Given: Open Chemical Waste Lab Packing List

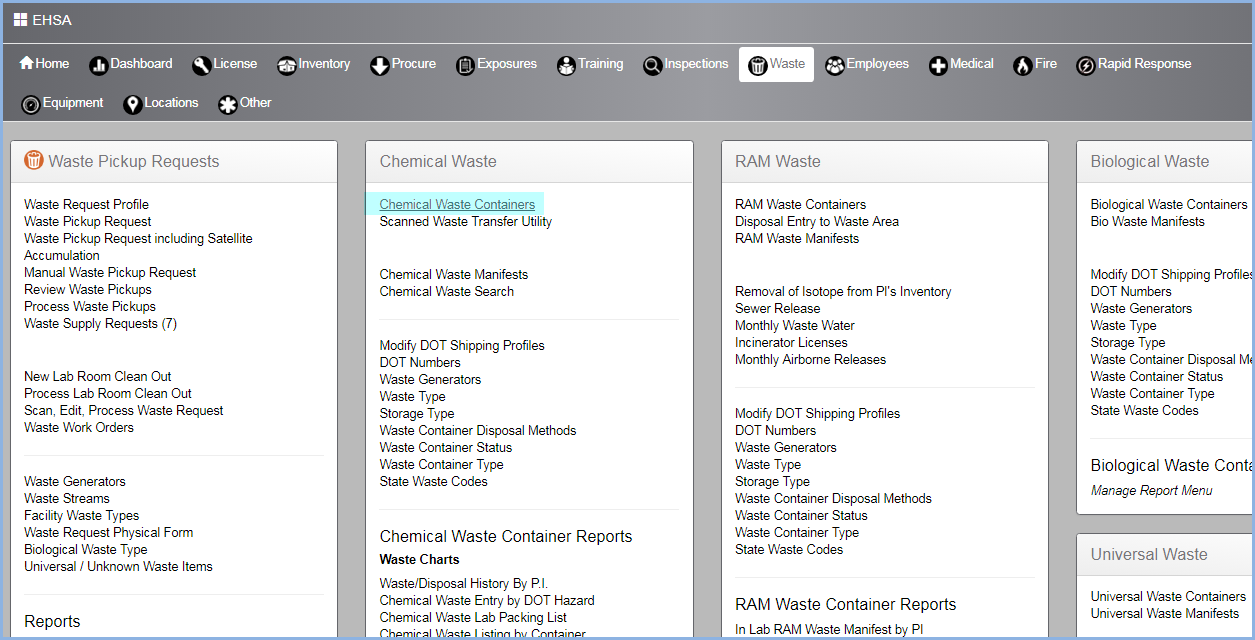Looking at the screenshot, I should tap(473, 618).
